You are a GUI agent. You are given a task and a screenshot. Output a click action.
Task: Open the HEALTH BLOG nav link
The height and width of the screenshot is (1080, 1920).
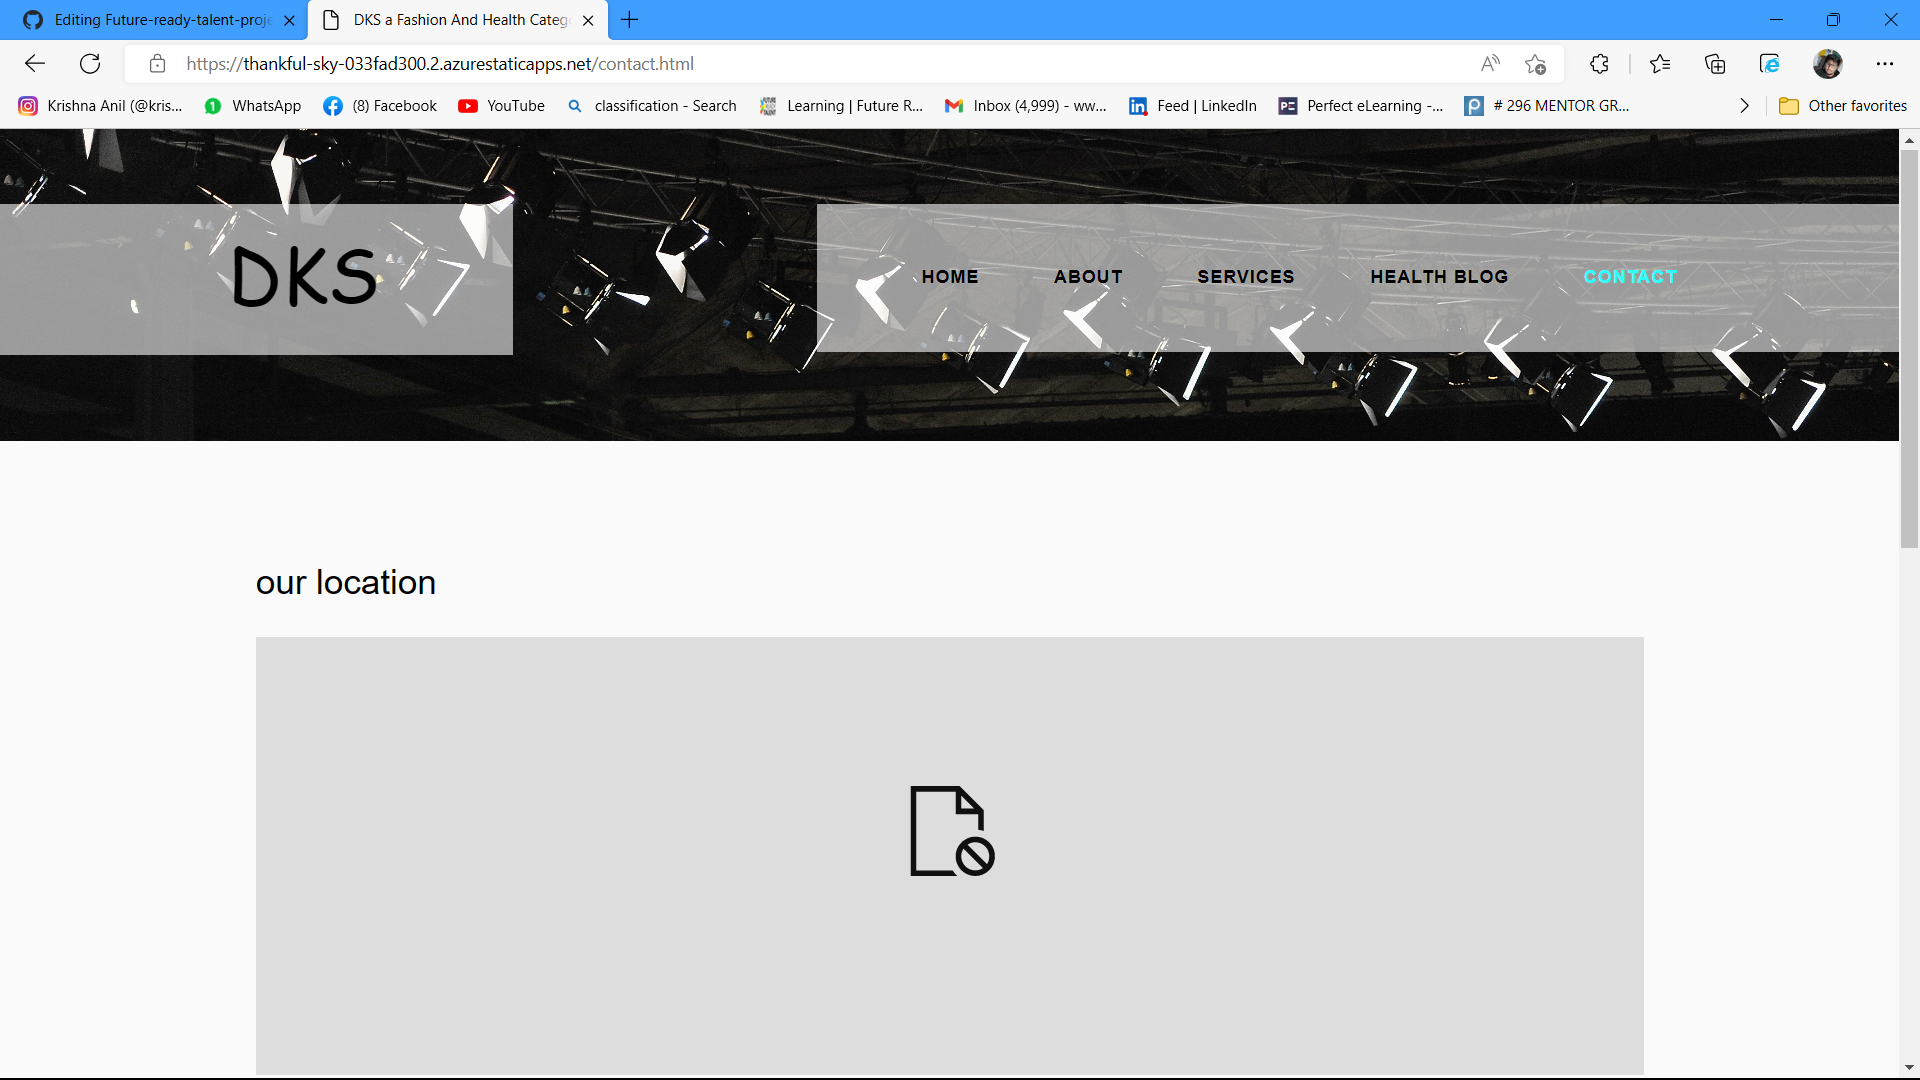[x=1439, y=277]
